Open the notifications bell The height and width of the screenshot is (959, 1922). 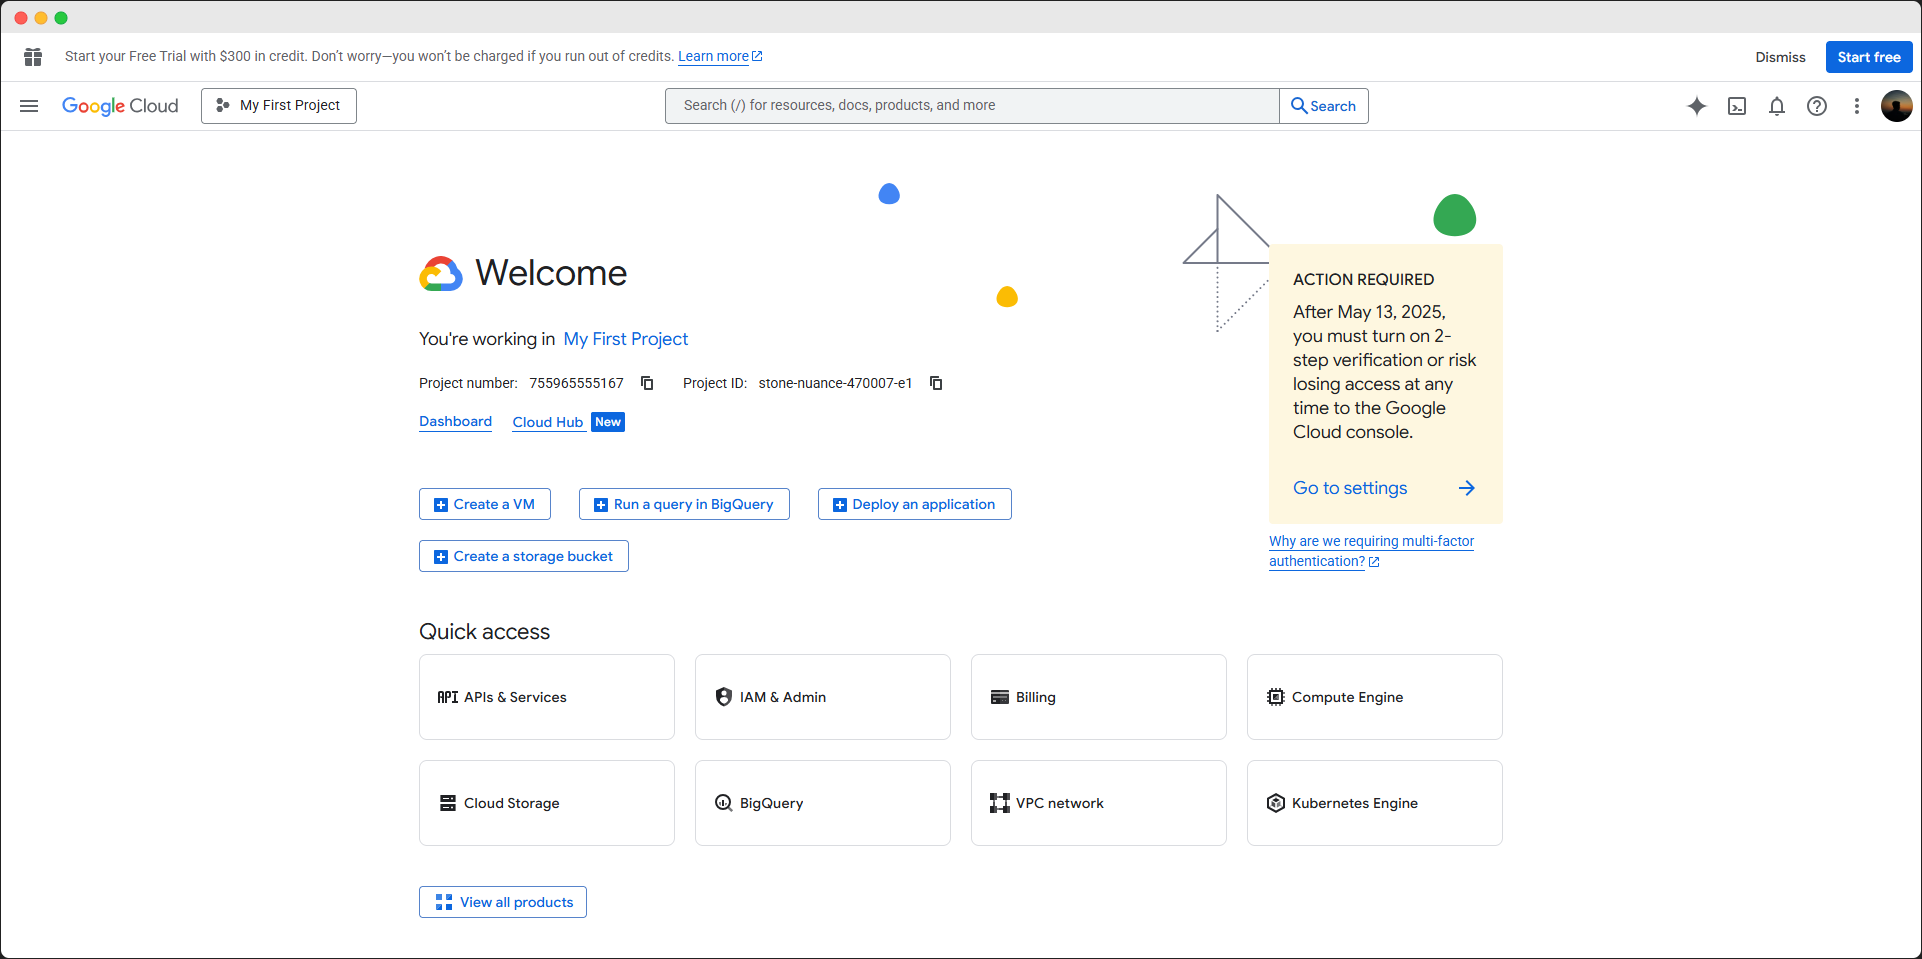(x=1777, y=106)
